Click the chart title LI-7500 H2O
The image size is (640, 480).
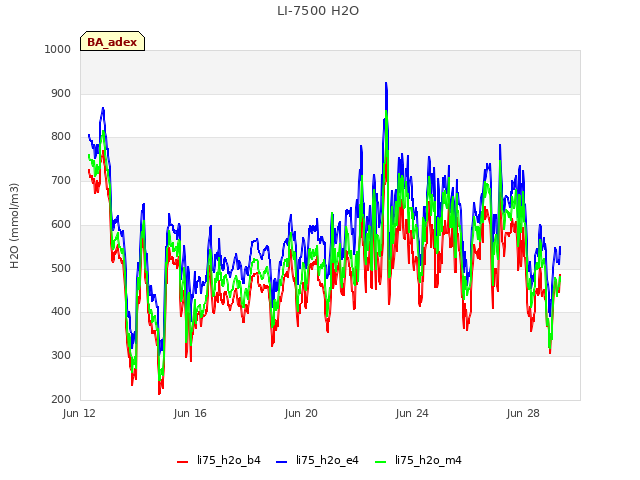click(318, 11)
